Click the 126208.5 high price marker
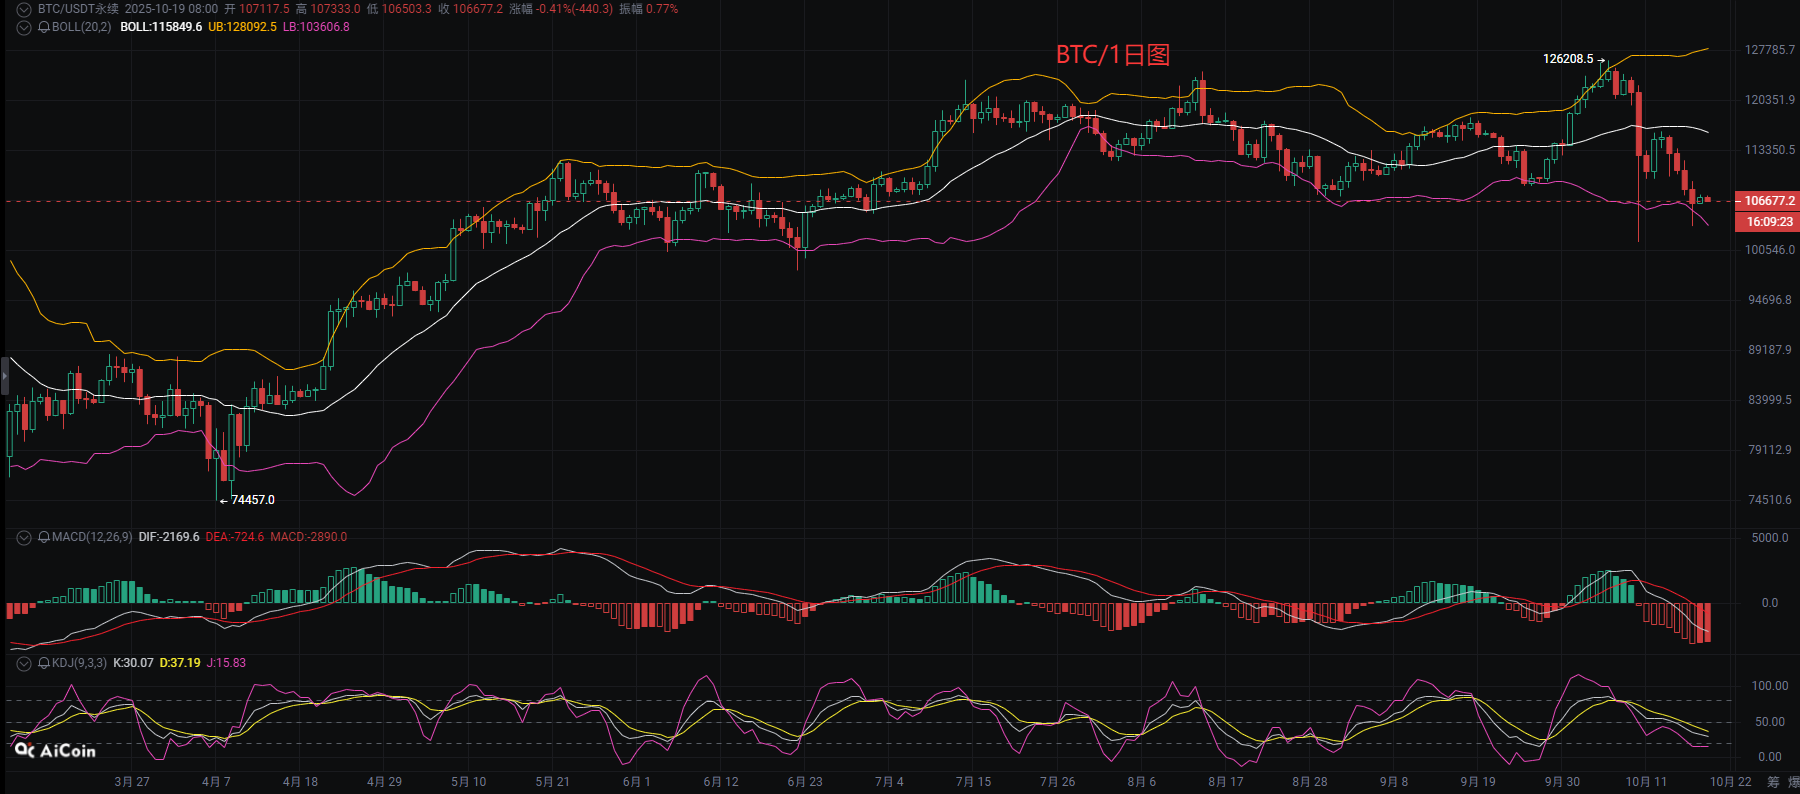 coord(1567,59)
